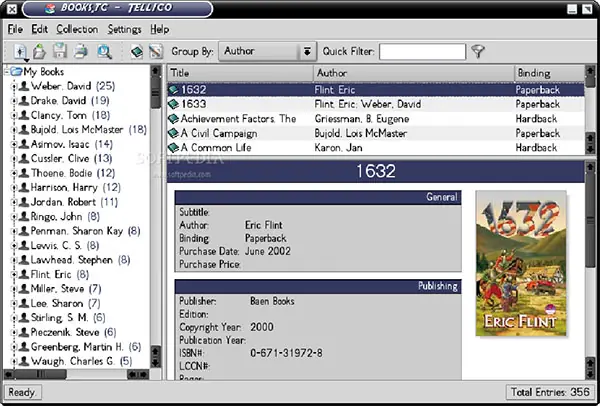Open the Help menu
The height and width of the screenshot is (406, 600).
click(160, 29)
